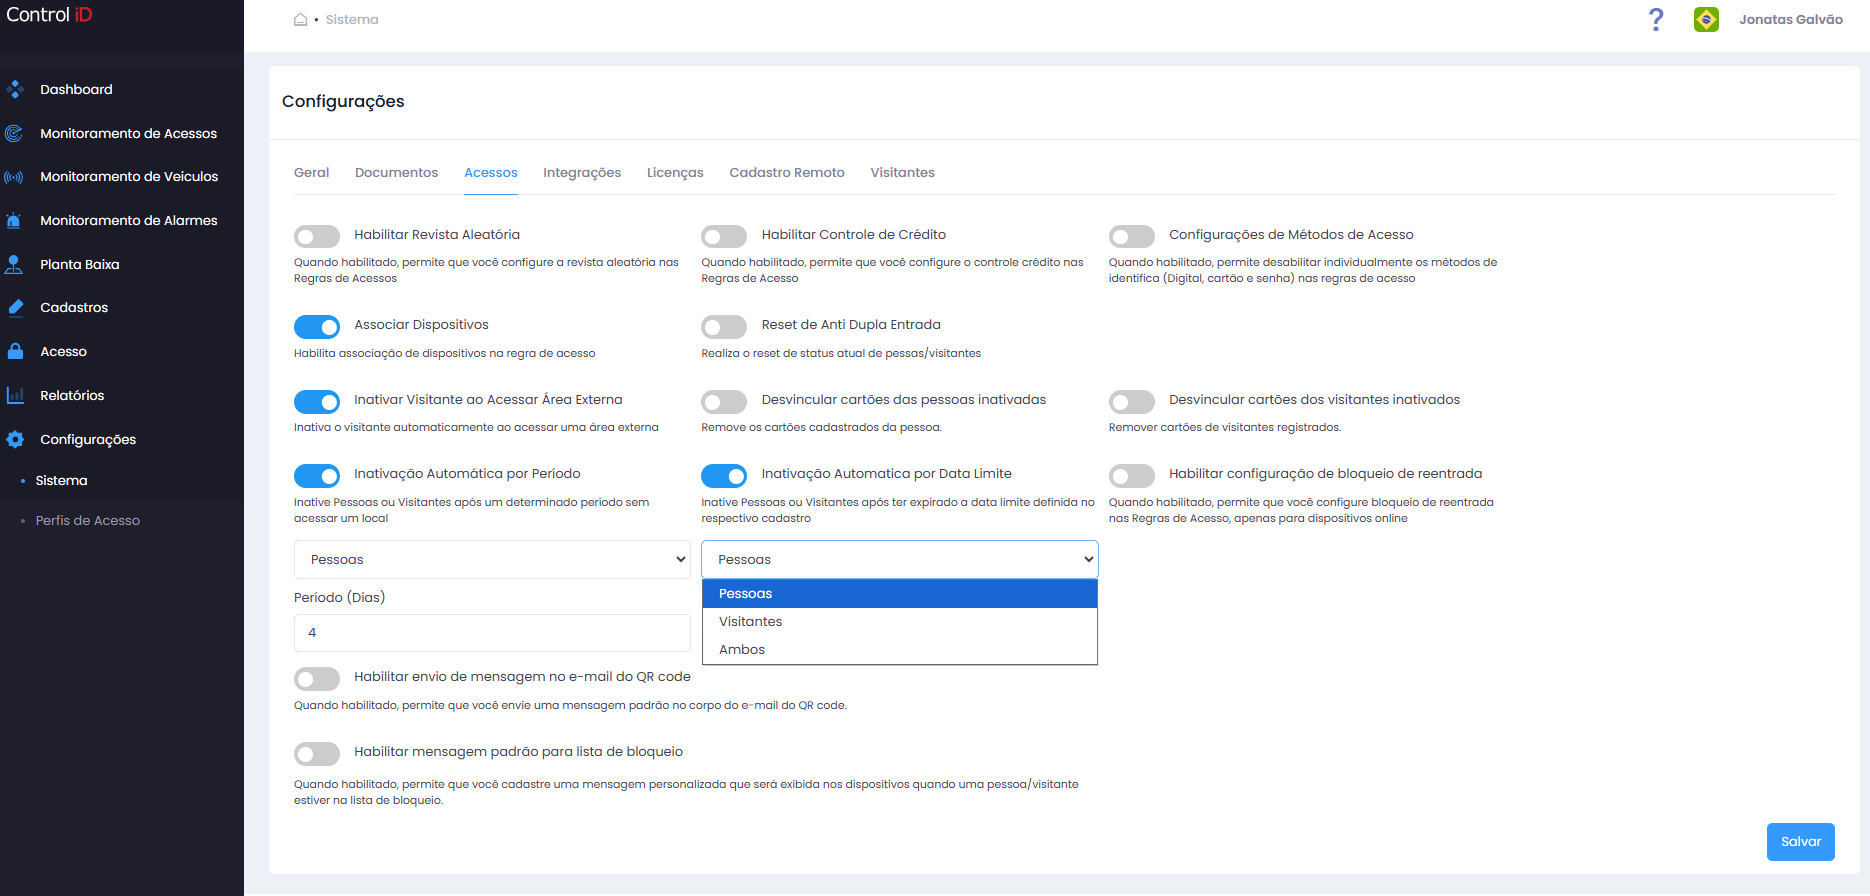Click the Monitoramento de Acessos icon
This screenshot has width=1870, height=896.
[14, 133]
